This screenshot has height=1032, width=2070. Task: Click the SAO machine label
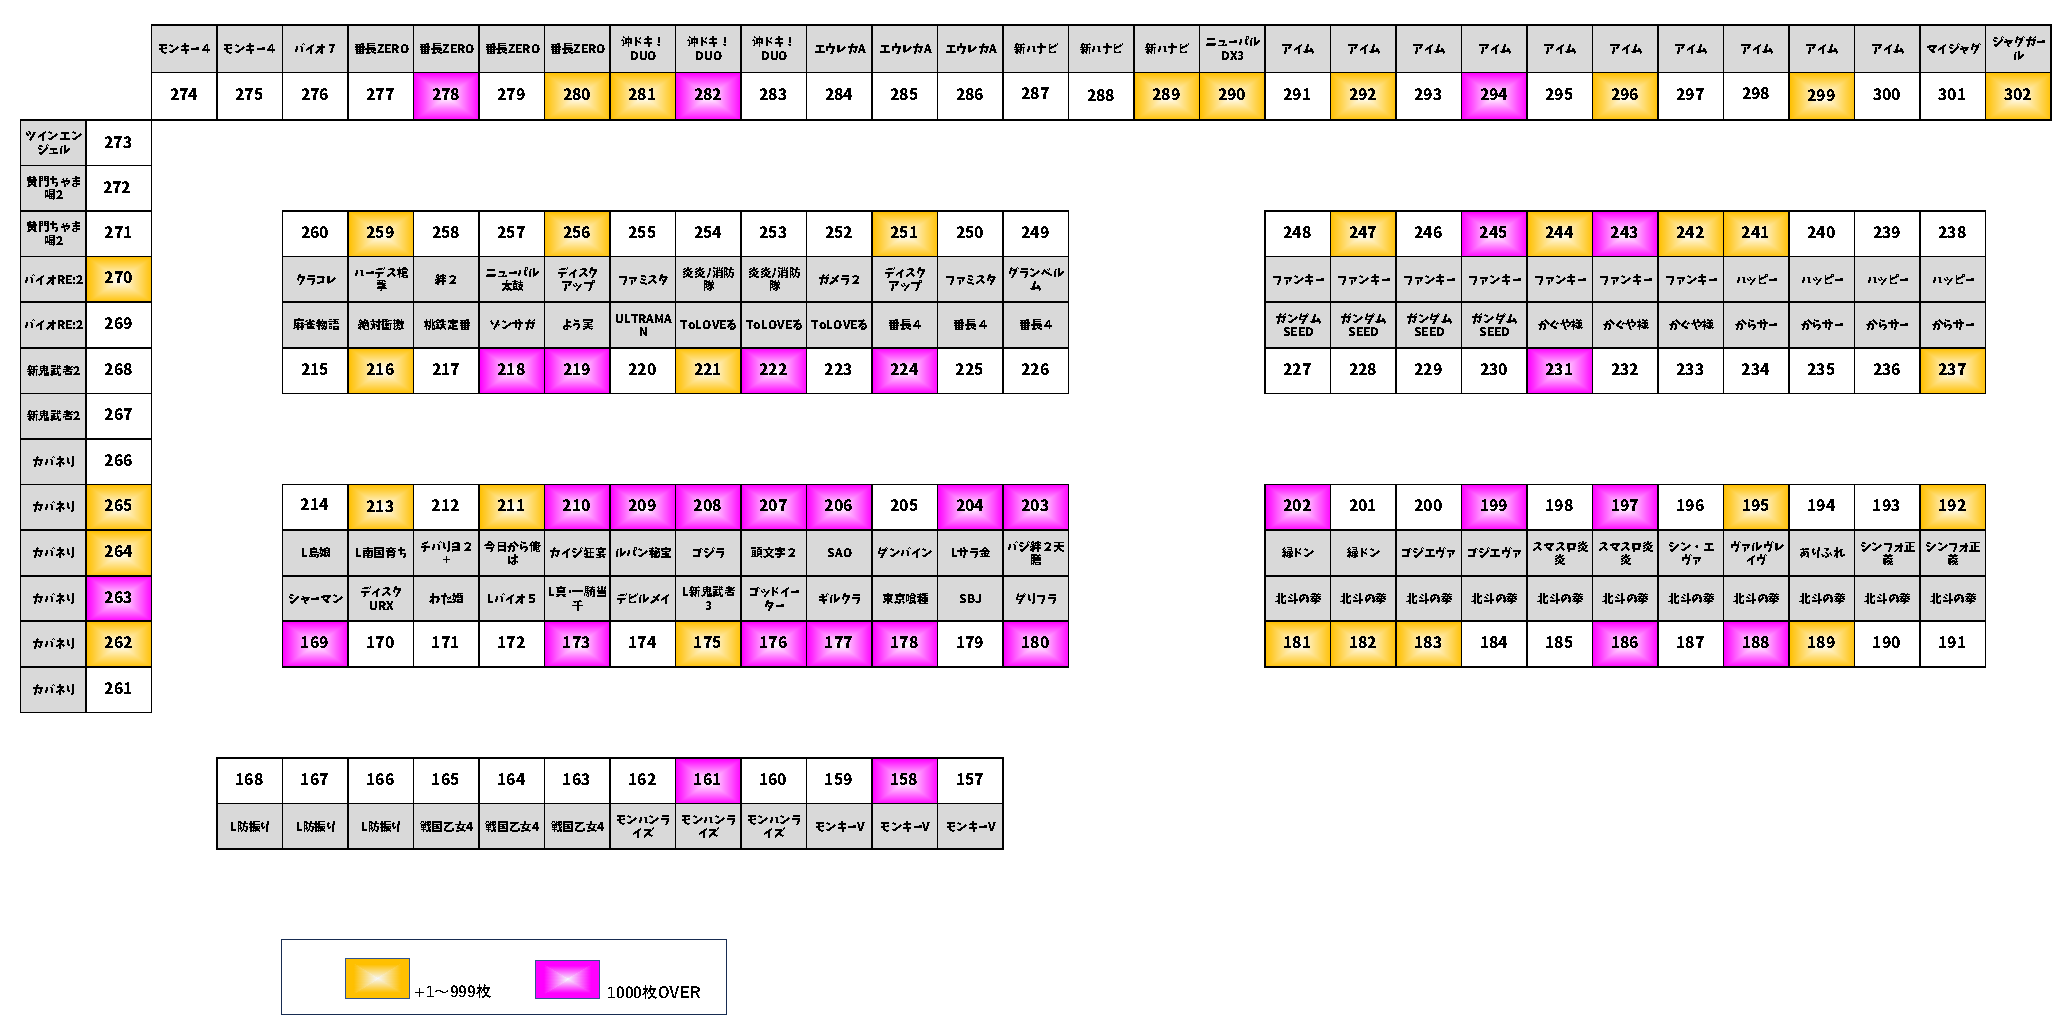pyautogui.click(x=839, y=553)
